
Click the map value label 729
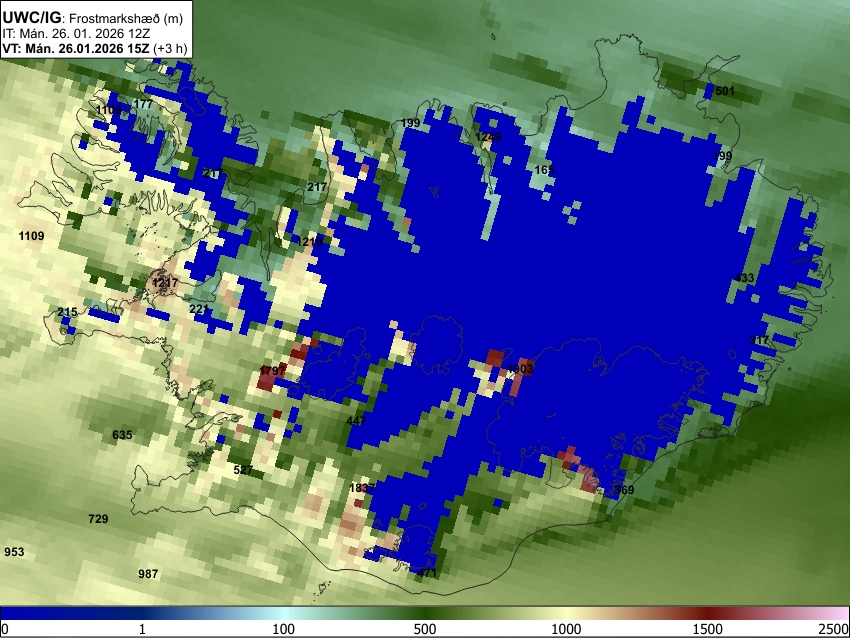click(98, 519)
